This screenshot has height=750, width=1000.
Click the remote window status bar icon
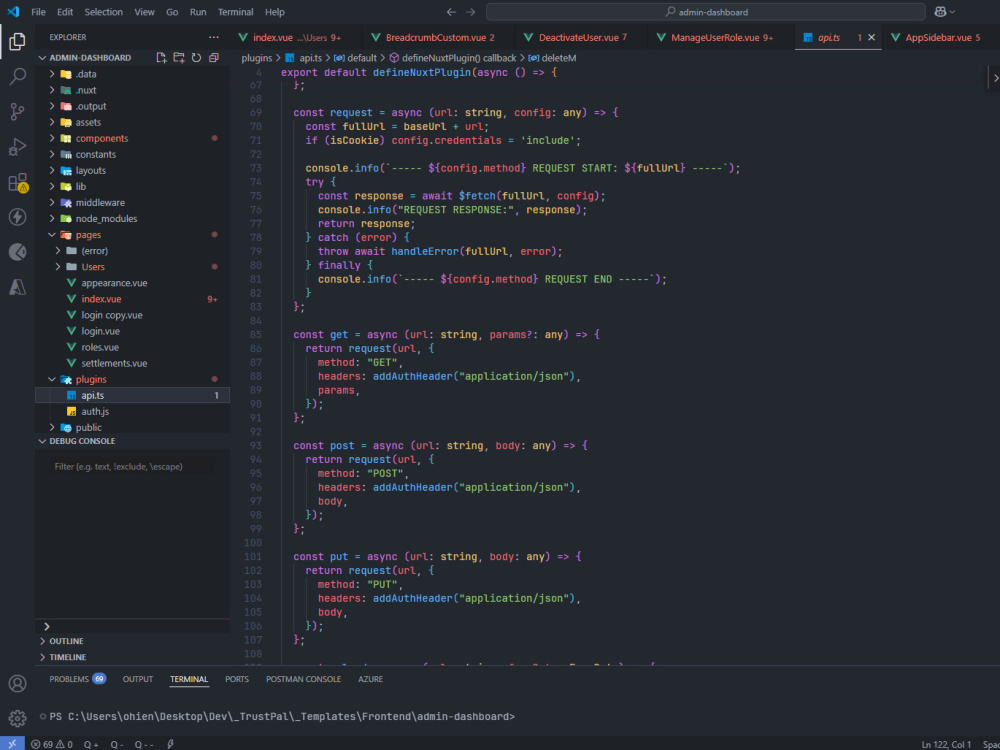tap(12, 744)
